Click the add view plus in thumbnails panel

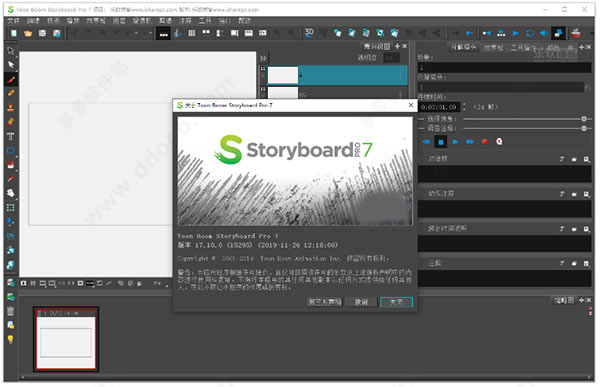click(x=582, y=300)
